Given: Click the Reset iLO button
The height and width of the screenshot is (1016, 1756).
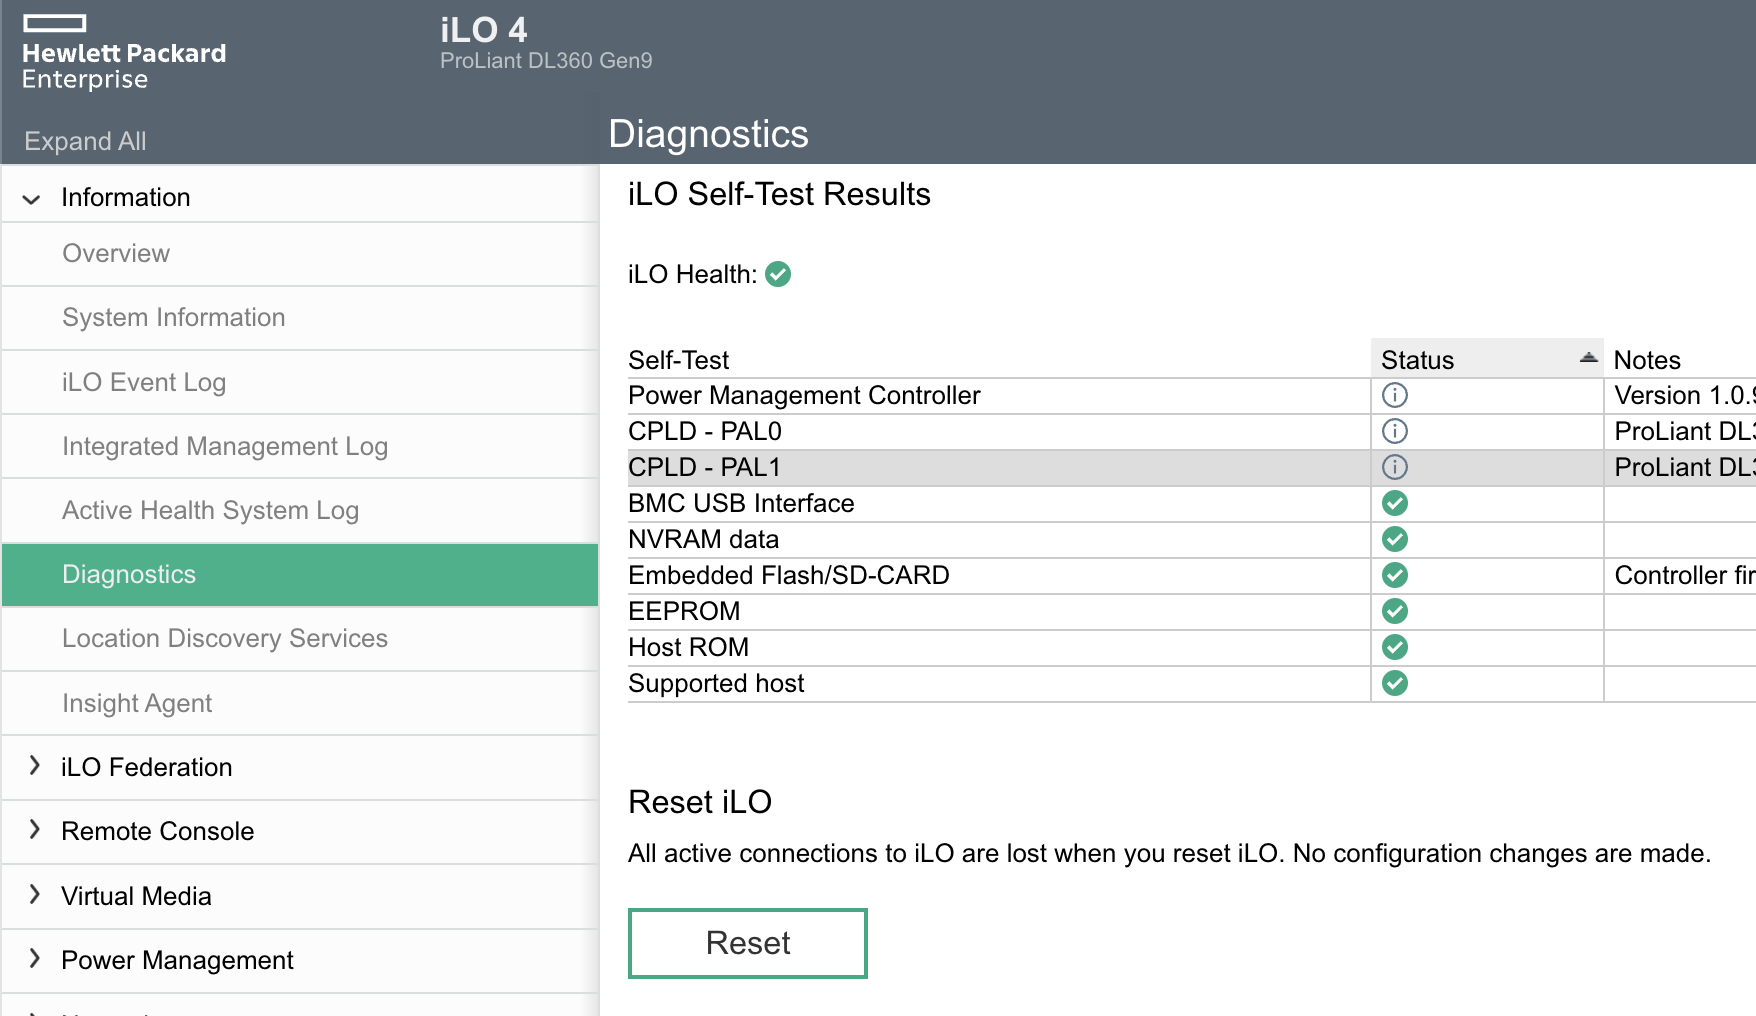Looking at the screenshot, I should (x=748, y=943).
